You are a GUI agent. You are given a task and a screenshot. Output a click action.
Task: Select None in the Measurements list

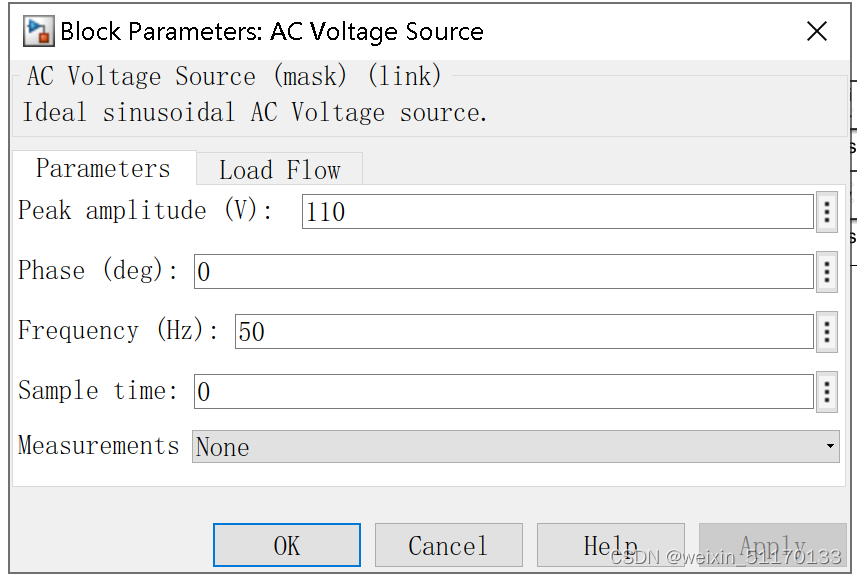(223, 447)
